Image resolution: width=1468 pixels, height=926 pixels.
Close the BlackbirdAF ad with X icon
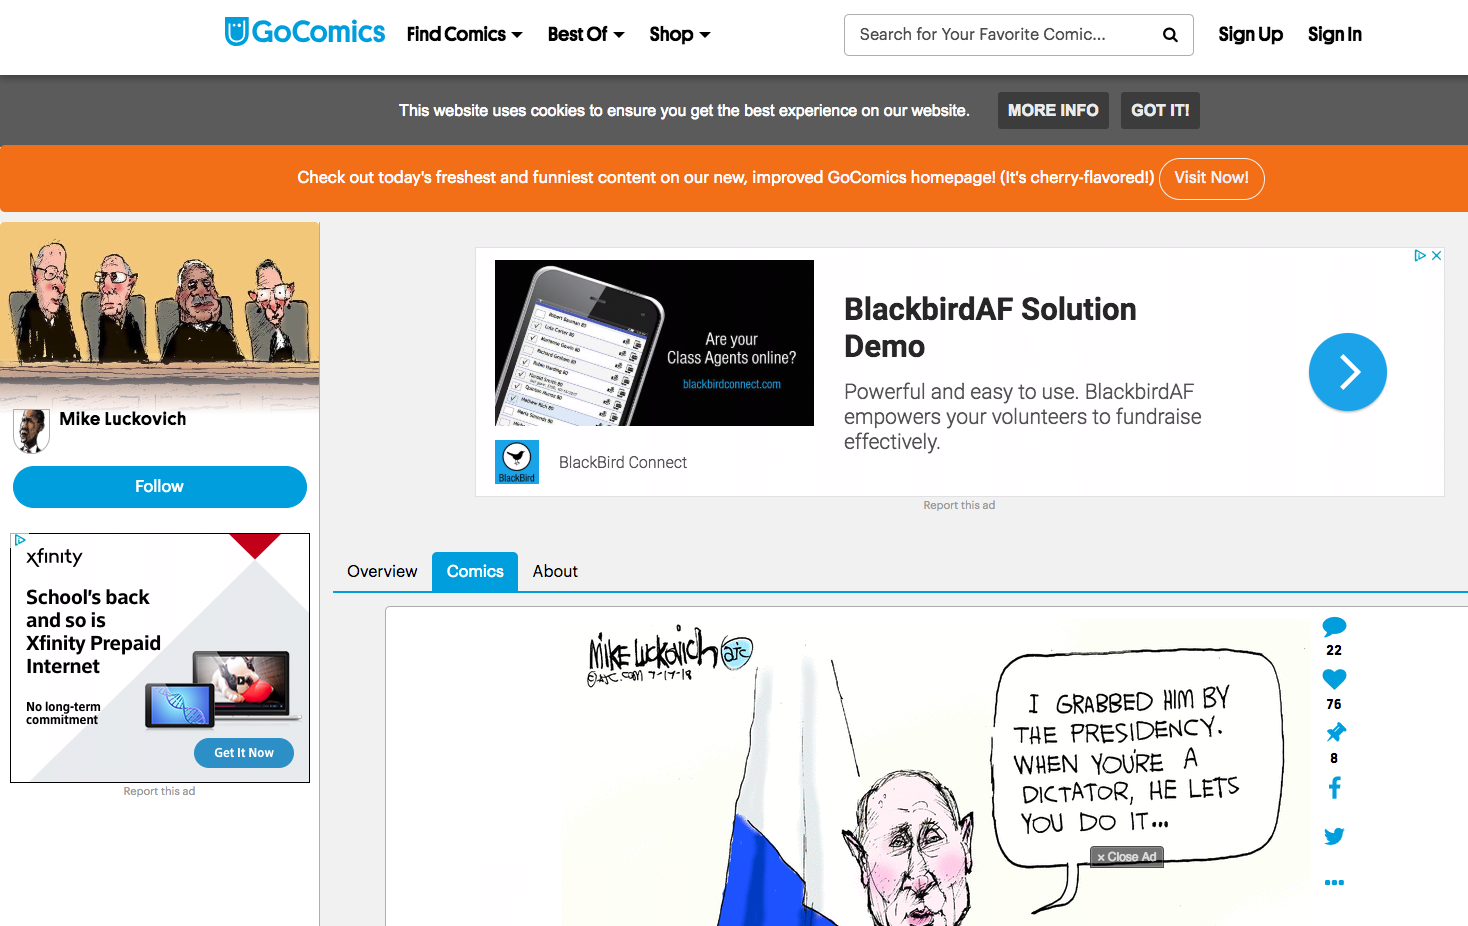click(1436, 256)
